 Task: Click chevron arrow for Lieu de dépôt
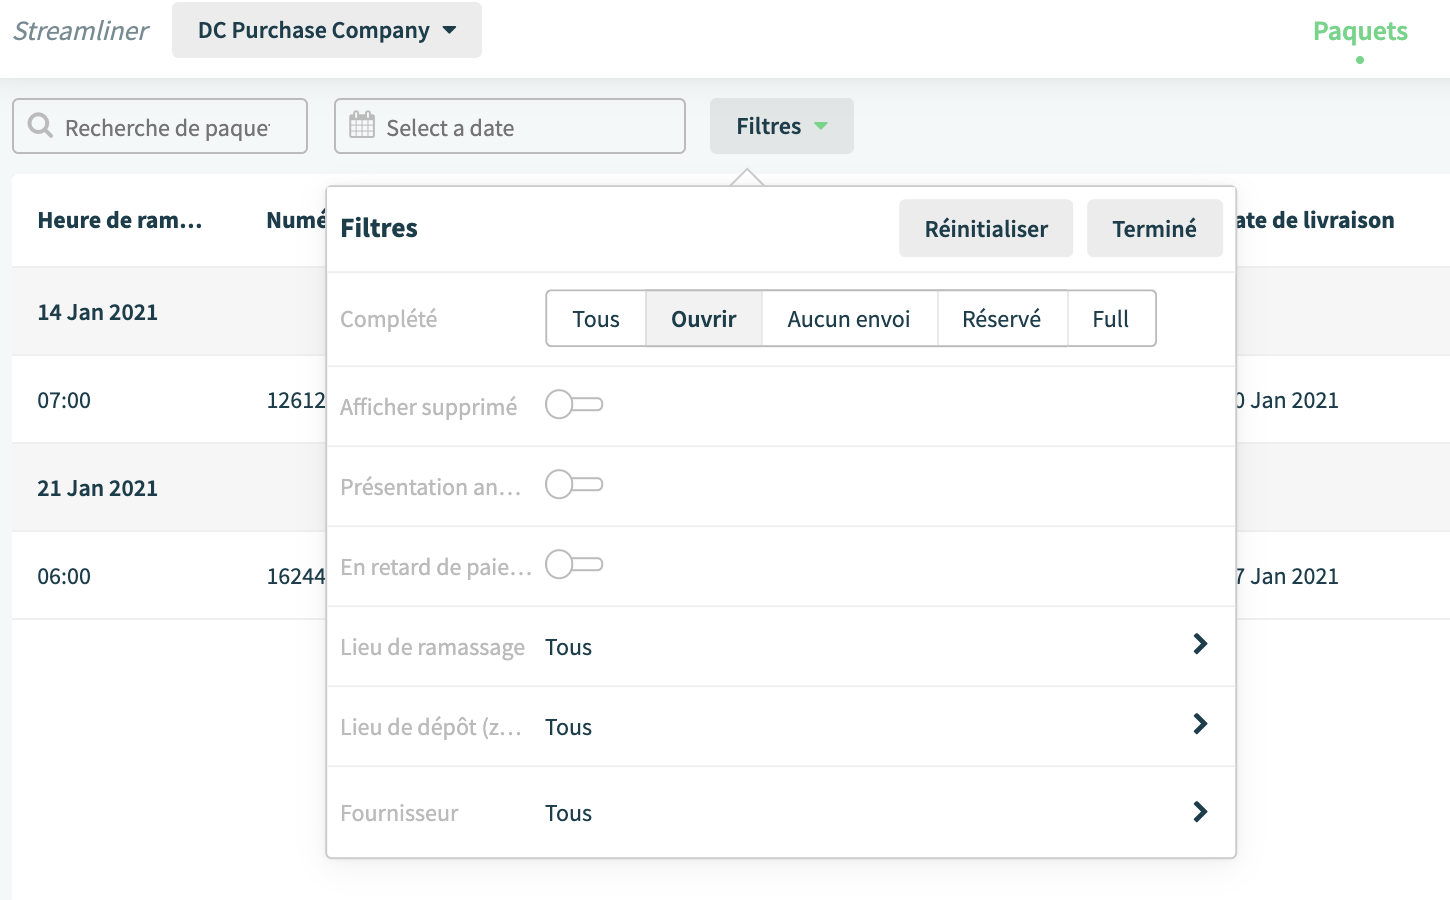(1200, 724)
